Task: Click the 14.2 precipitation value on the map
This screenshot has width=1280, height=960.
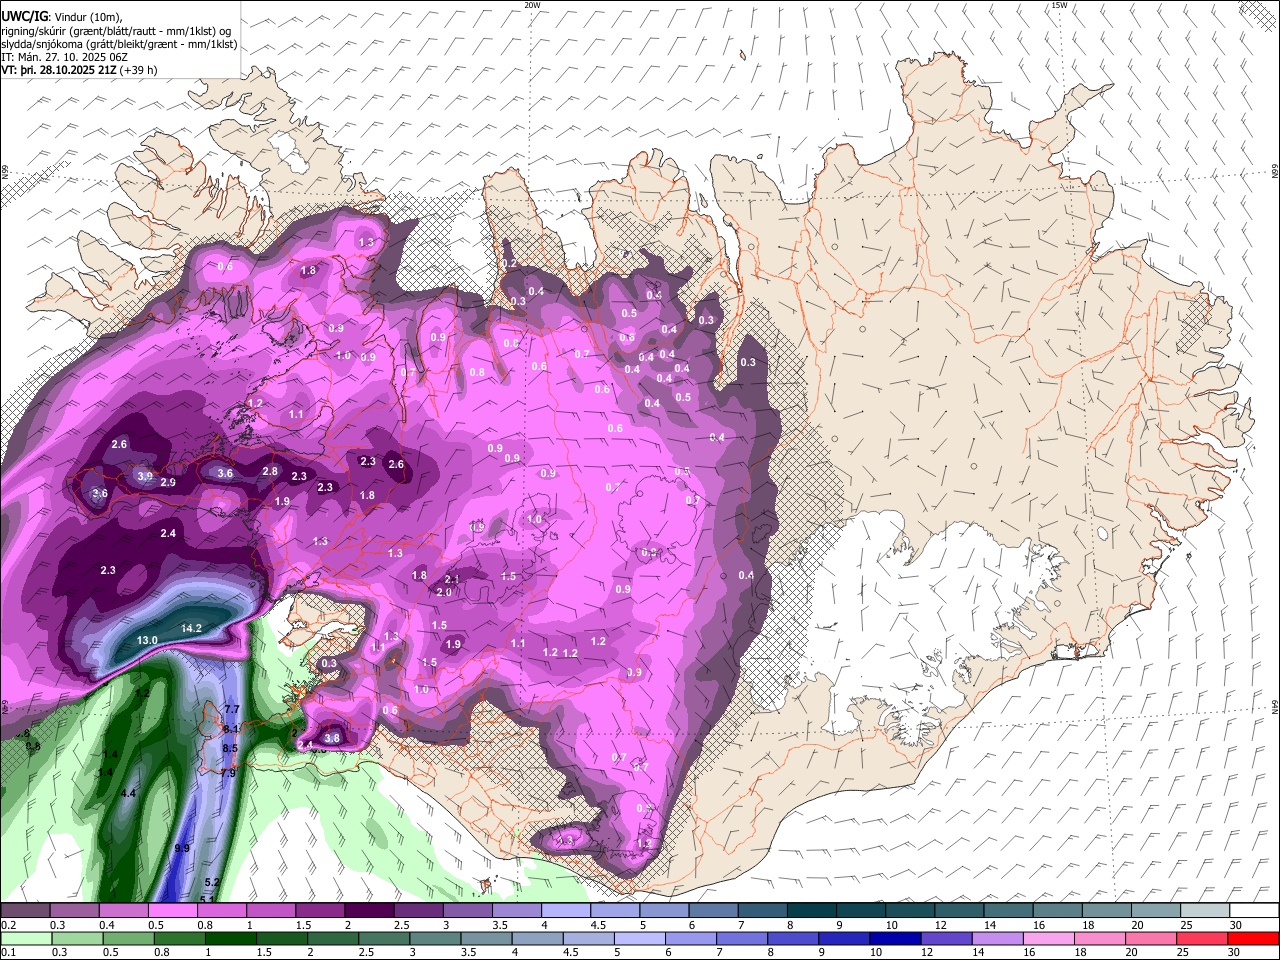Action: click(192, 628)
